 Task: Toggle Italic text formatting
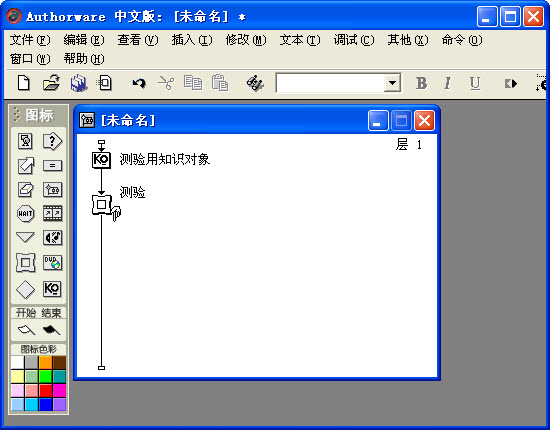click(447, 83)
